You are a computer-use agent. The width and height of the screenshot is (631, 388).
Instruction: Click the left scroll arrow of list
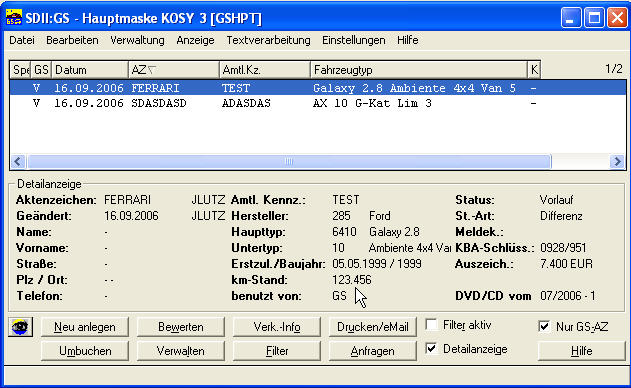coord(18,162)
